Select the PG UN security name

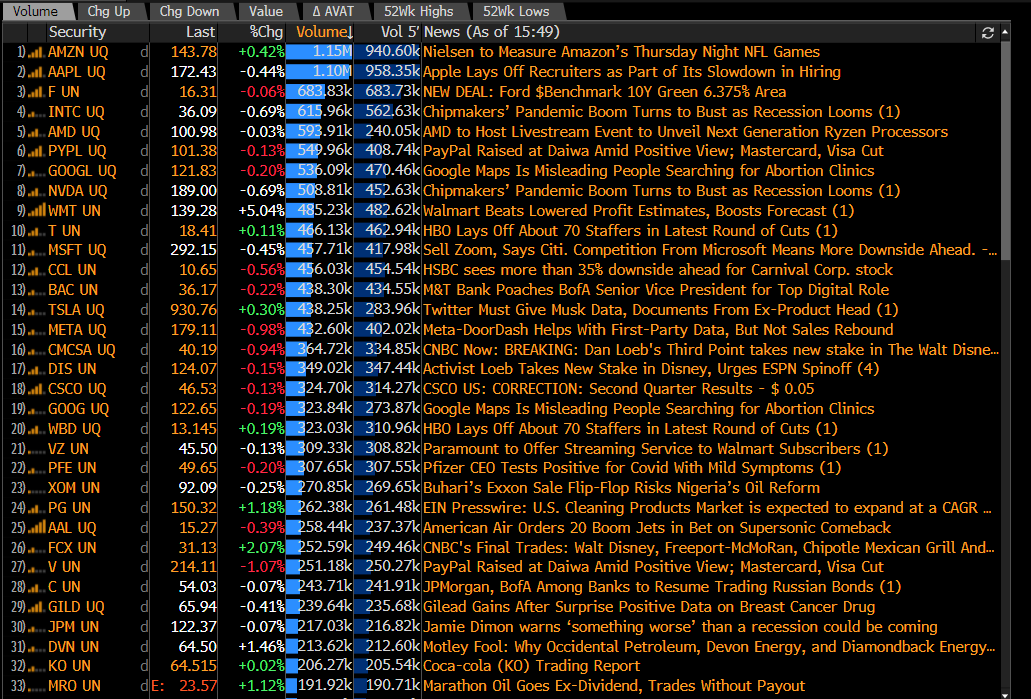(70, 508)
